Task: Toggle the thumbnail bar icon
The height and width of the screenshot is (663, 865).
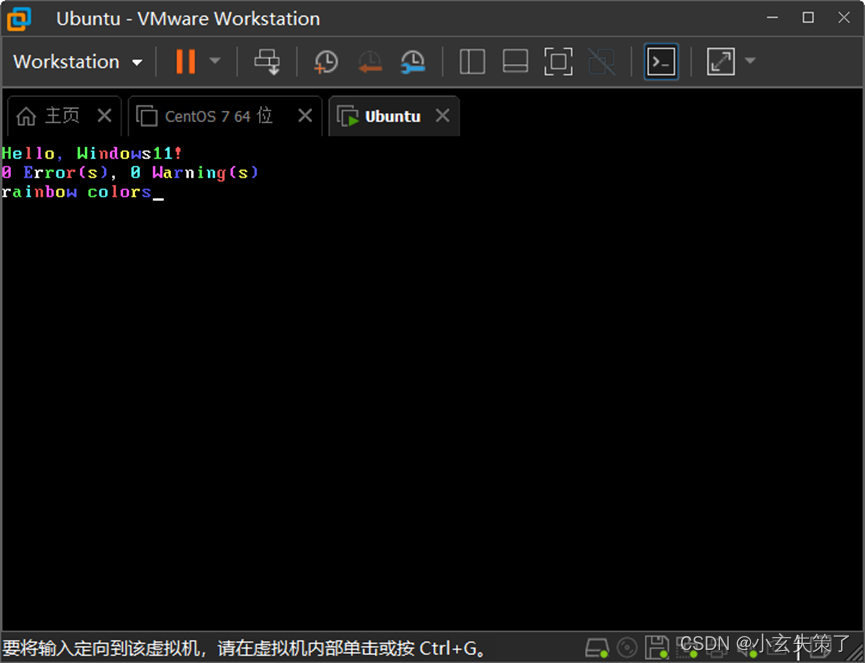Action: (x=515, y=61)
